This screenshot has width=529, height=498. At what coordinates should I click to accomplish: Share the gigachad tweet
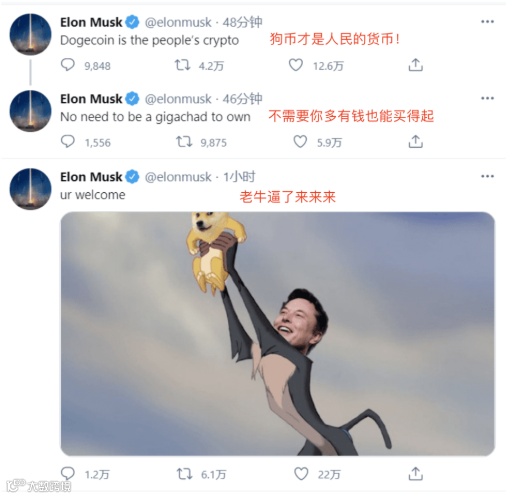(x=415, y=142)
